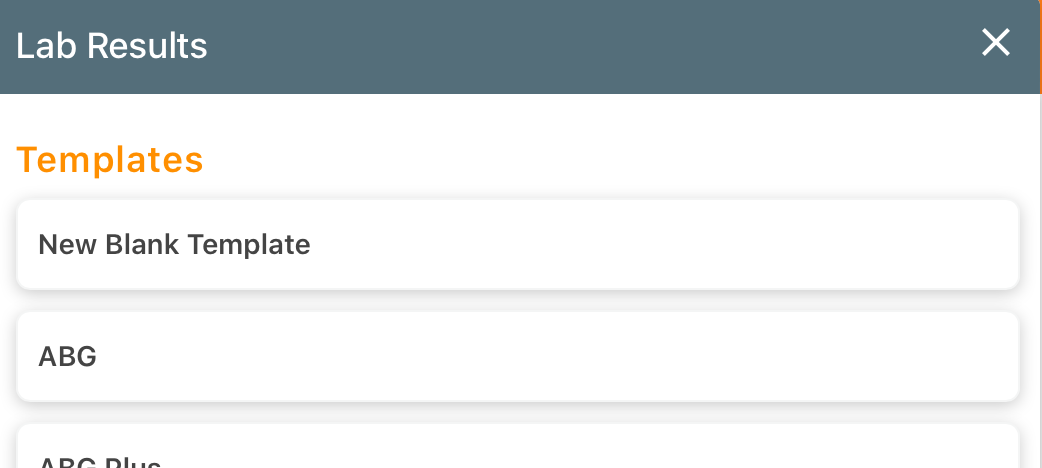Viewport: 1042px width, 468px height.
Task: Click the New Blank Template card
Action: click(517, 245)
